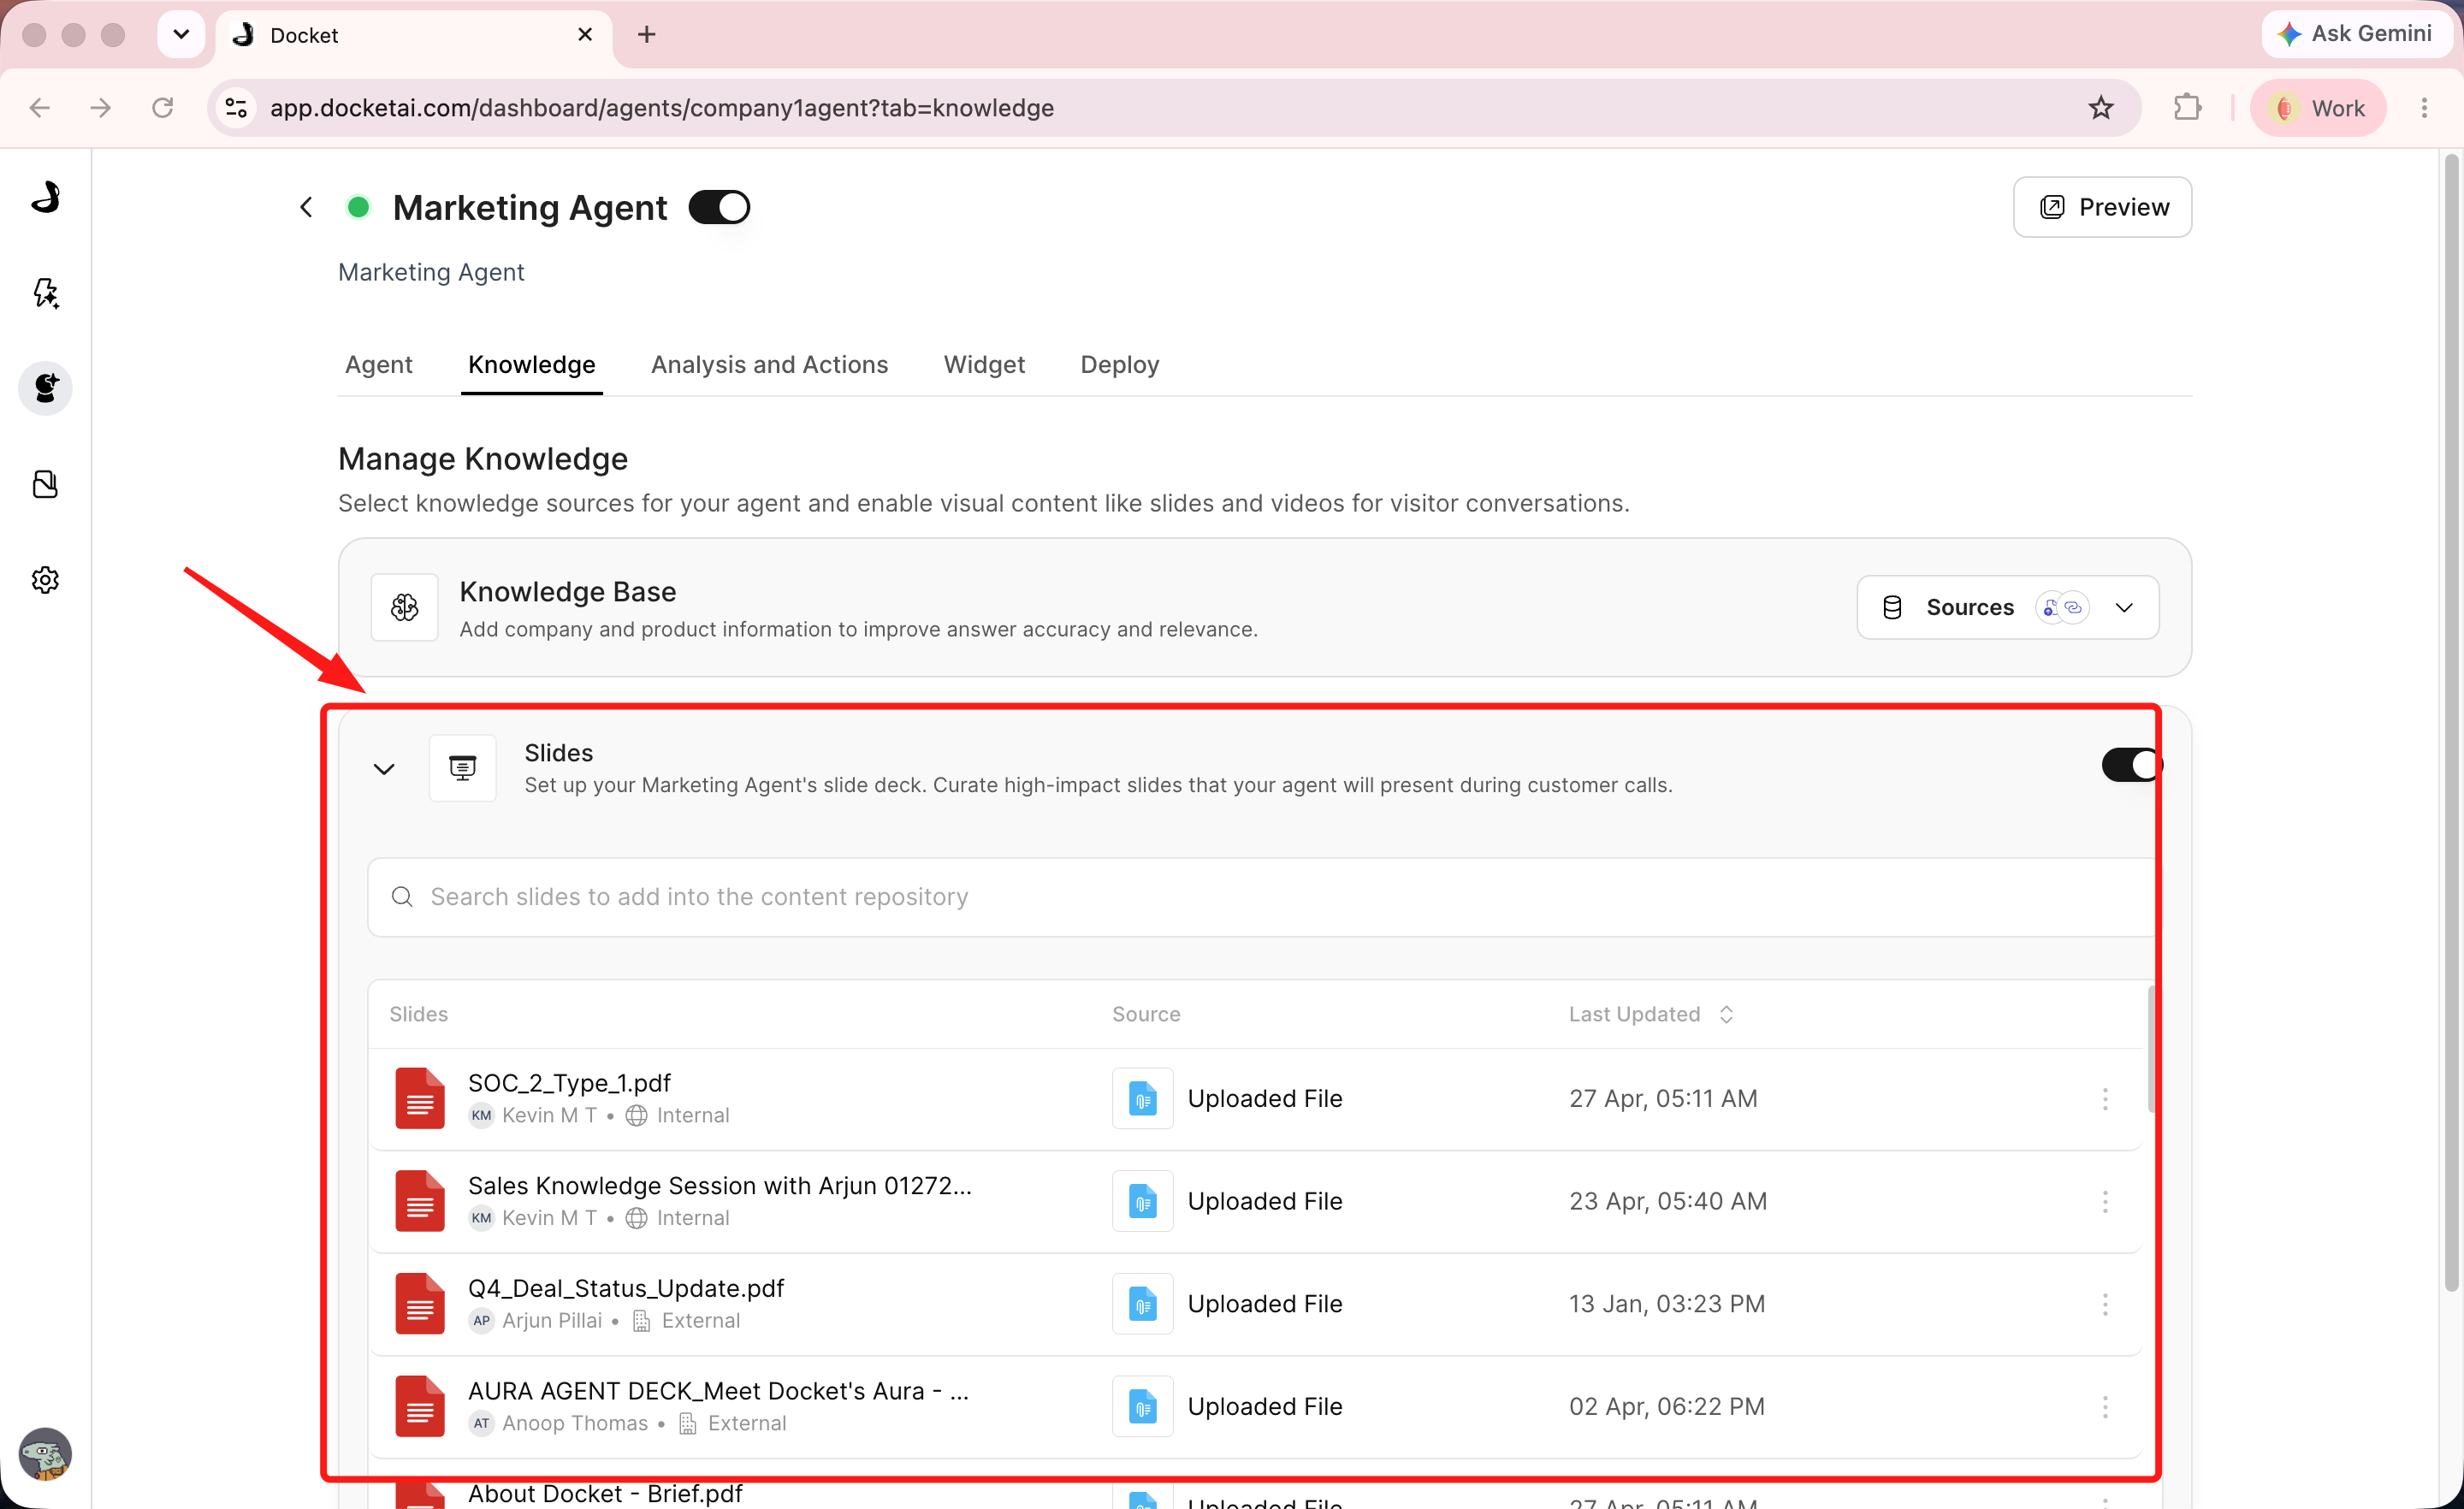2464x1509 pixels.
Task: Open the Docket logo home icon
Action: pos(46,197)
